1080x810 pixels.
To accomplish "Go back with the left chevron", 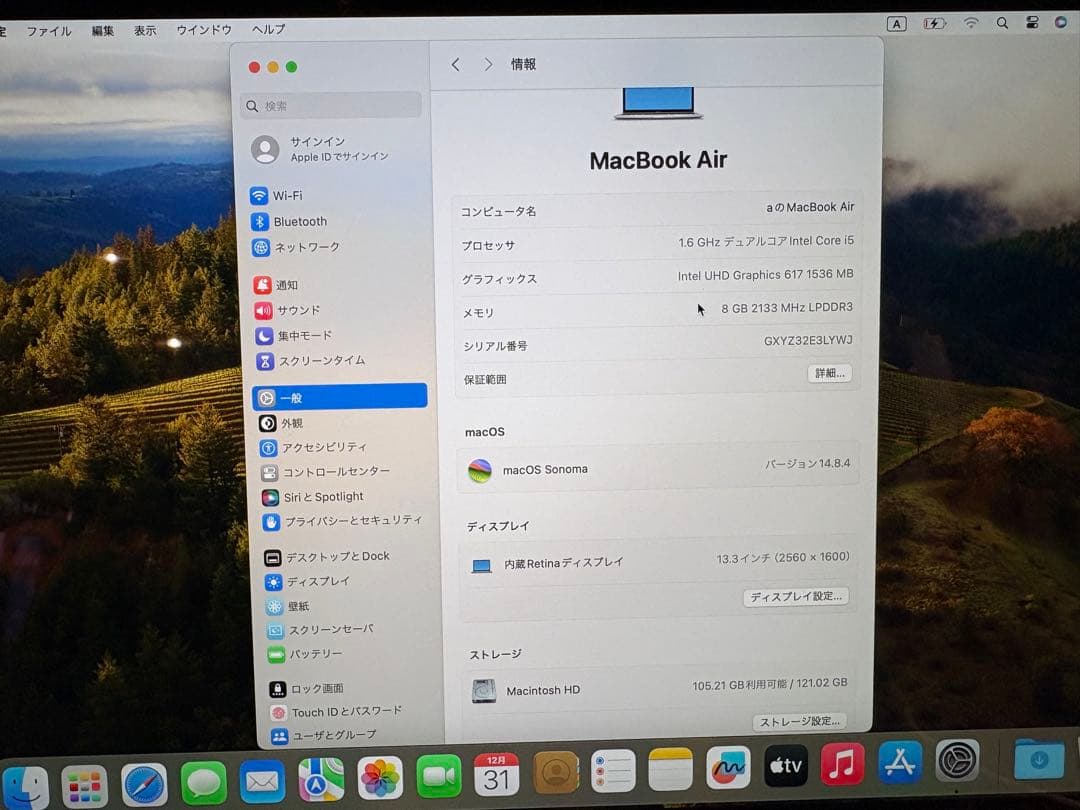I will 455,65.
